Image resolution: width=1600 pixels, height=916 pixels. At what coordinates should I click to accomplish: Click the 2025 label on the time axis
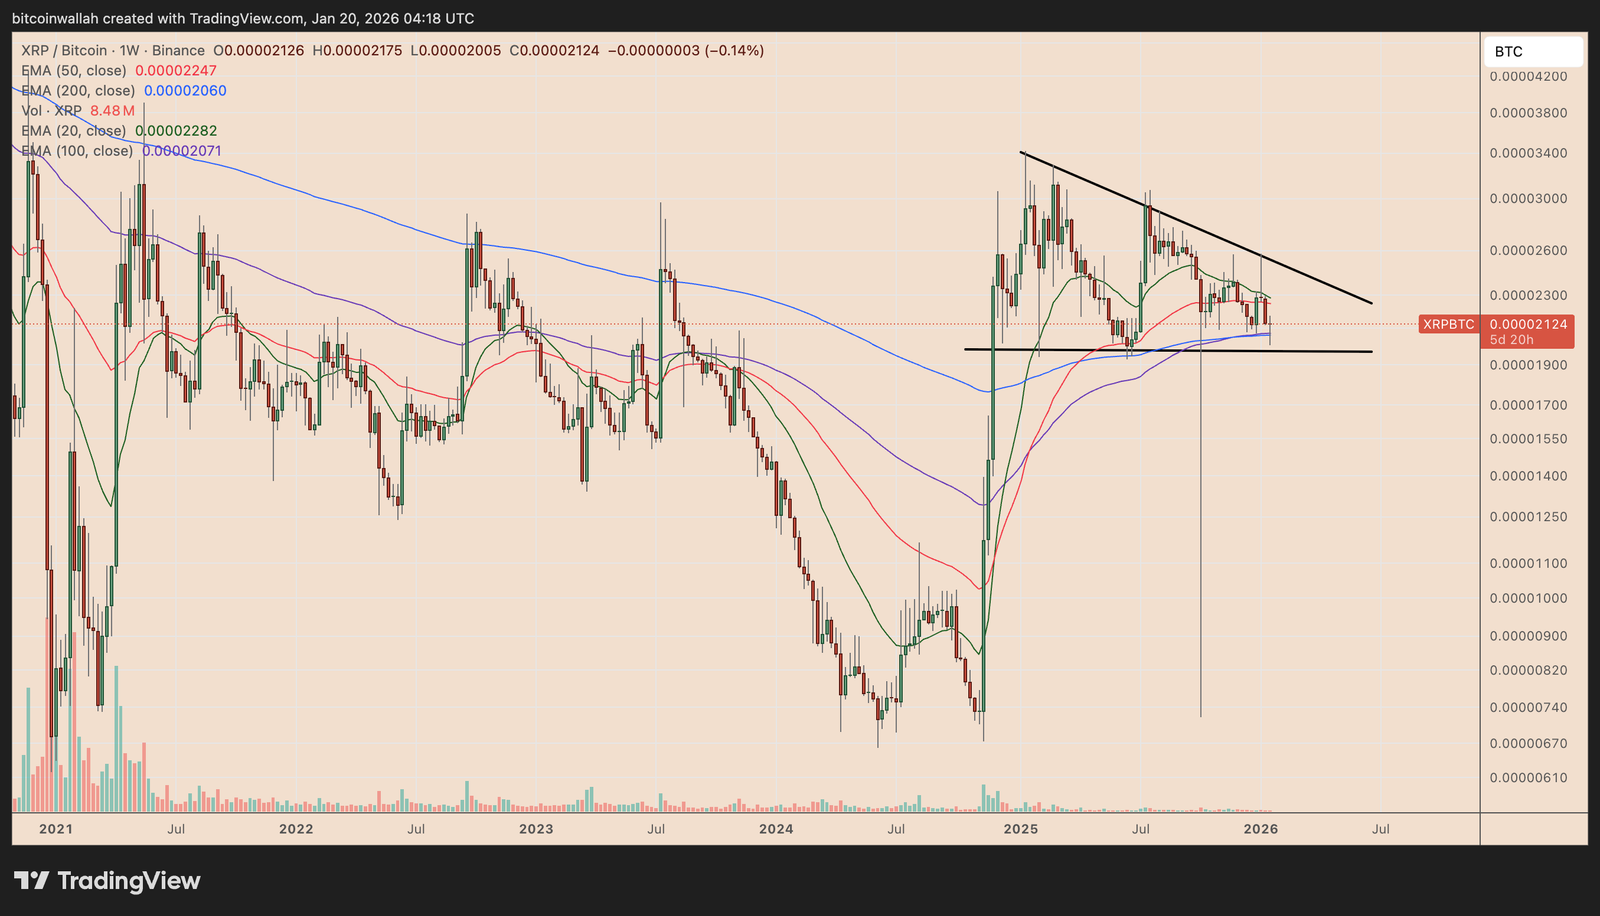pyautogui.click(x=1022, y=829)
